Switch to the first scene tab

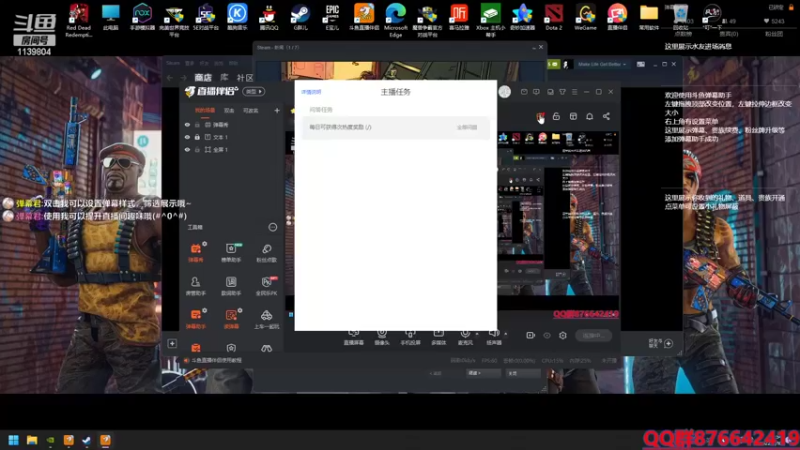click(x=205, y=110)
